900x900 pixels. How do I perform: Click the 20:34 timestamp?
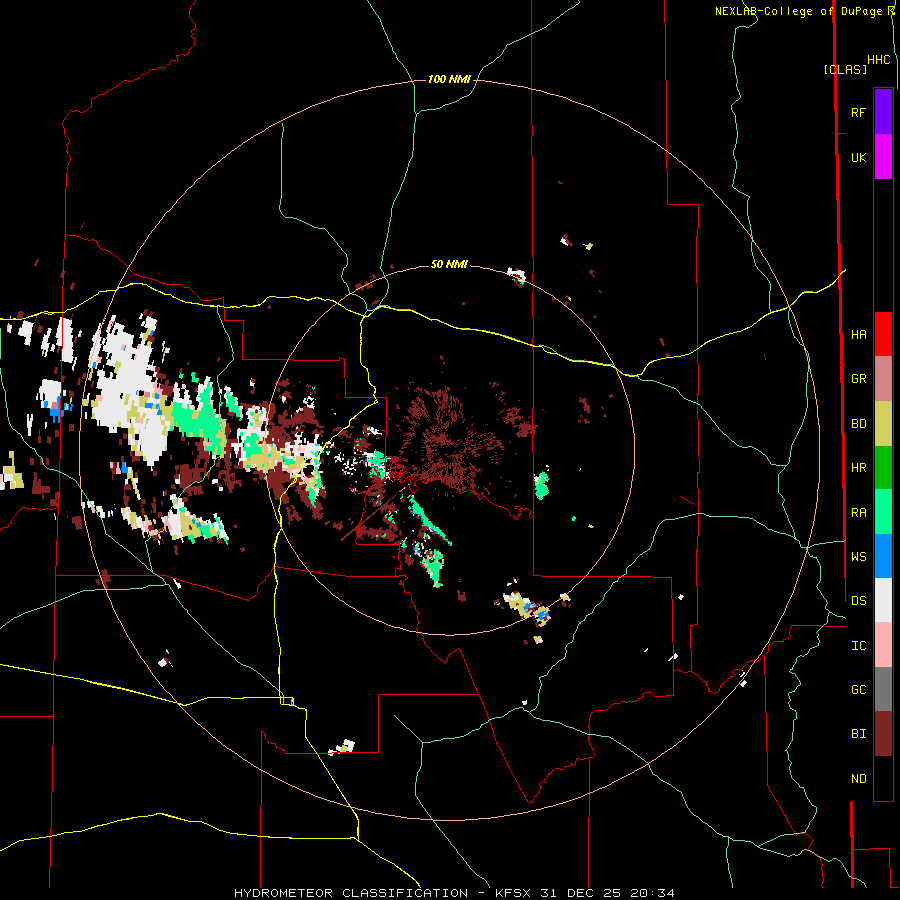[x=652, y=893]
